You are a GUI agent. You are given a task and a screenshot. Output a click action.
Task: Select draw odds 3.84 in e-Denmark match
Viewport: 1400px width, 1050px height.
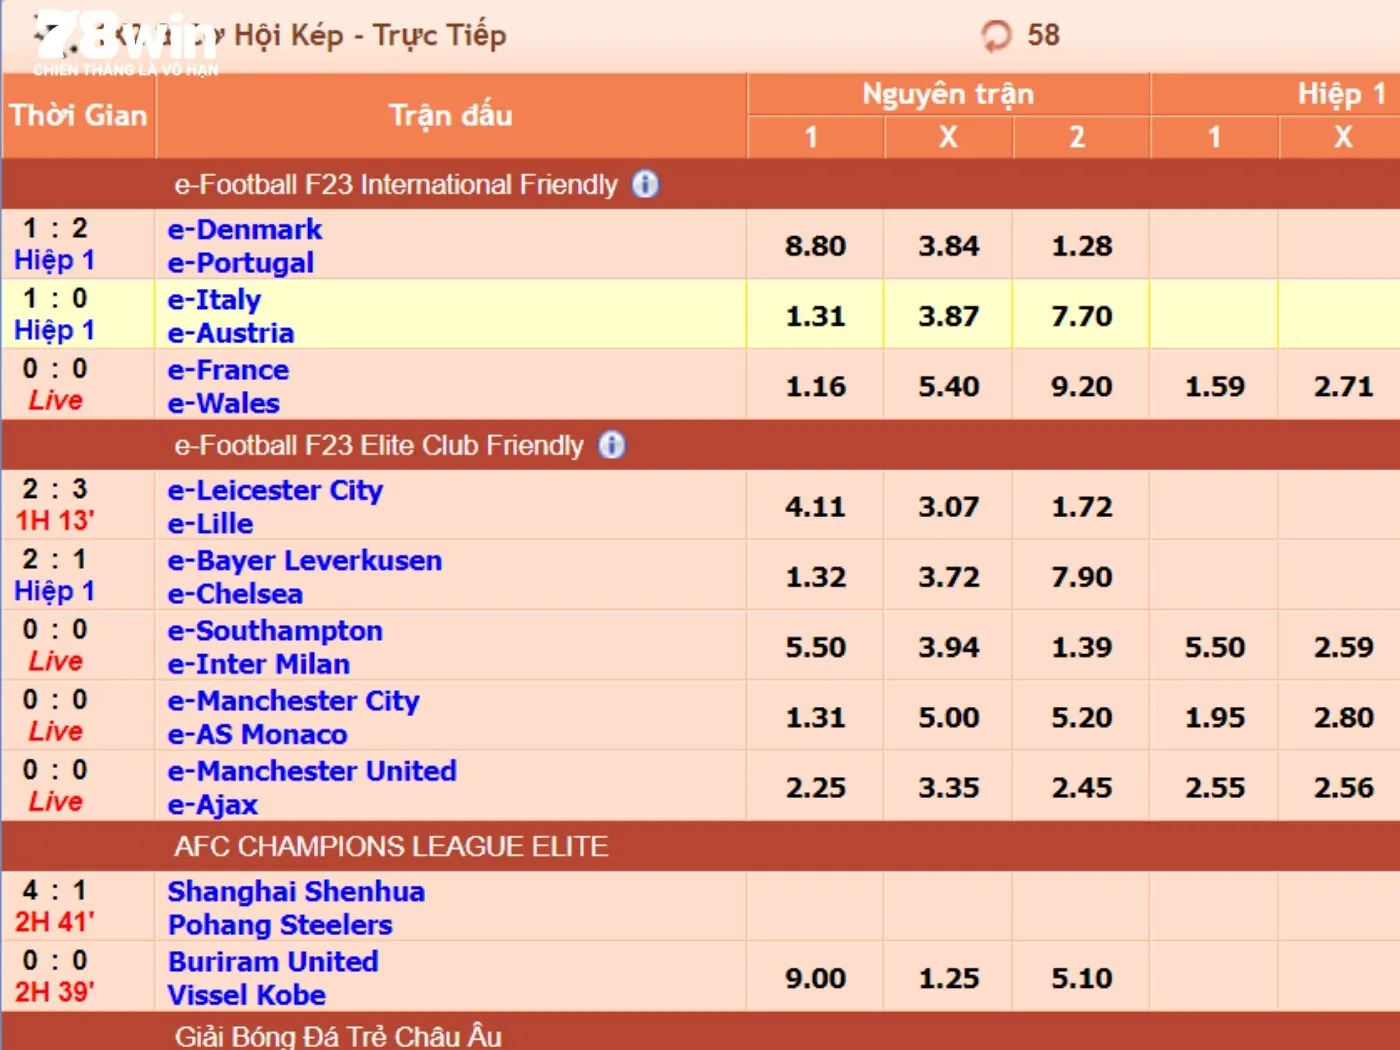coord(949,245)
